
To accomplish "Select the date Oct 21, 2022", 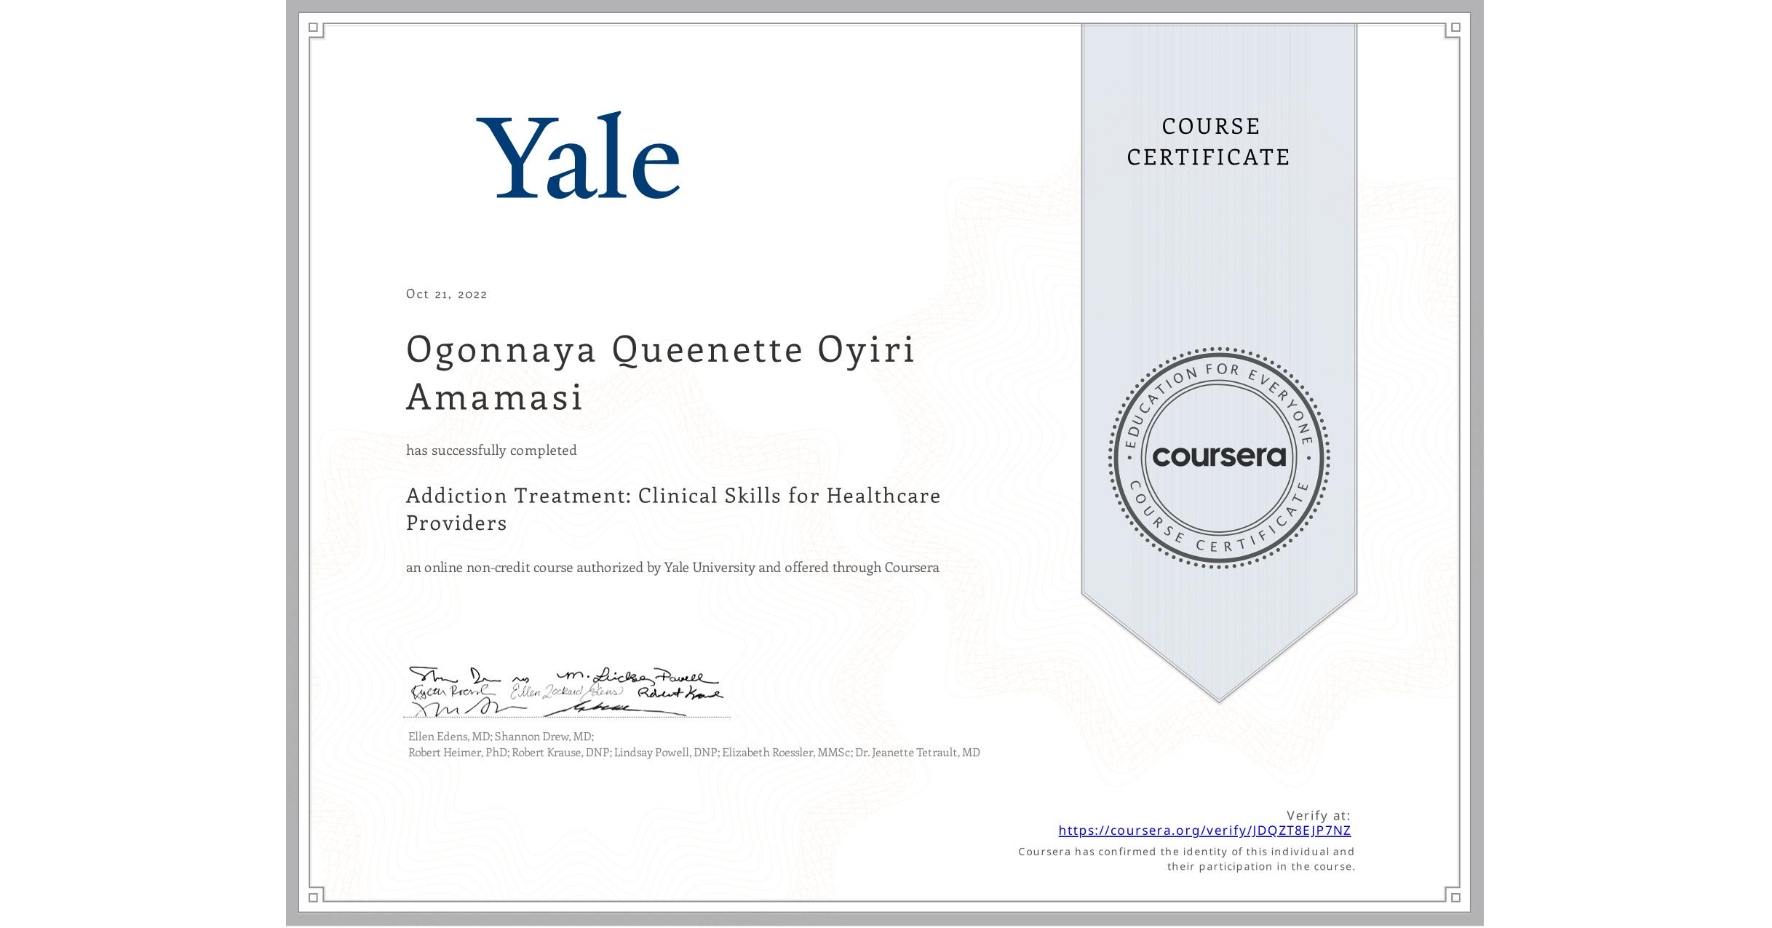I will coord(447,293).
